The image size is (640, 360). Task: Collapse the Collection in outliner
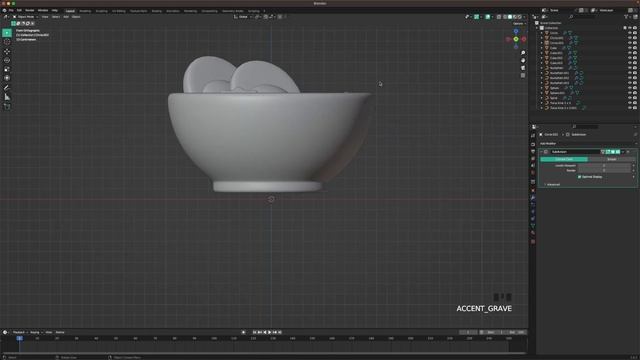tap(537, 28)
